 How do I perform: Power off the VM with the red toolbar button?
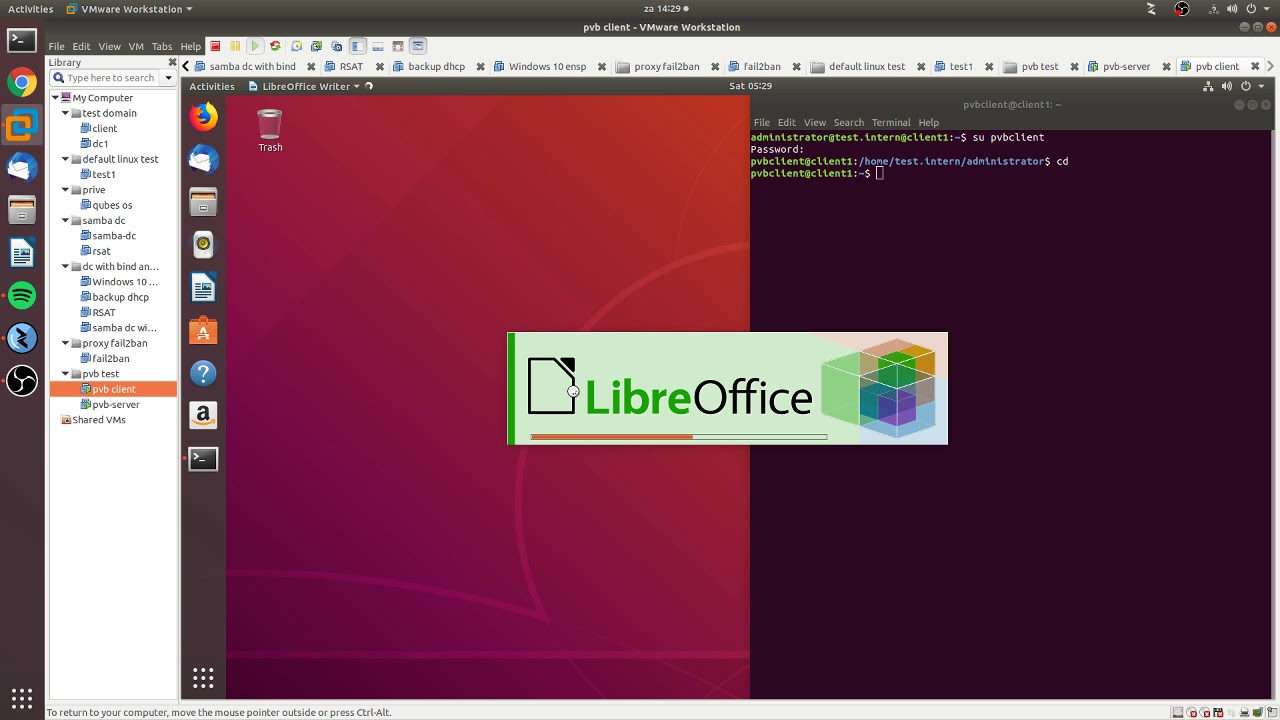[x=214, y=46]
